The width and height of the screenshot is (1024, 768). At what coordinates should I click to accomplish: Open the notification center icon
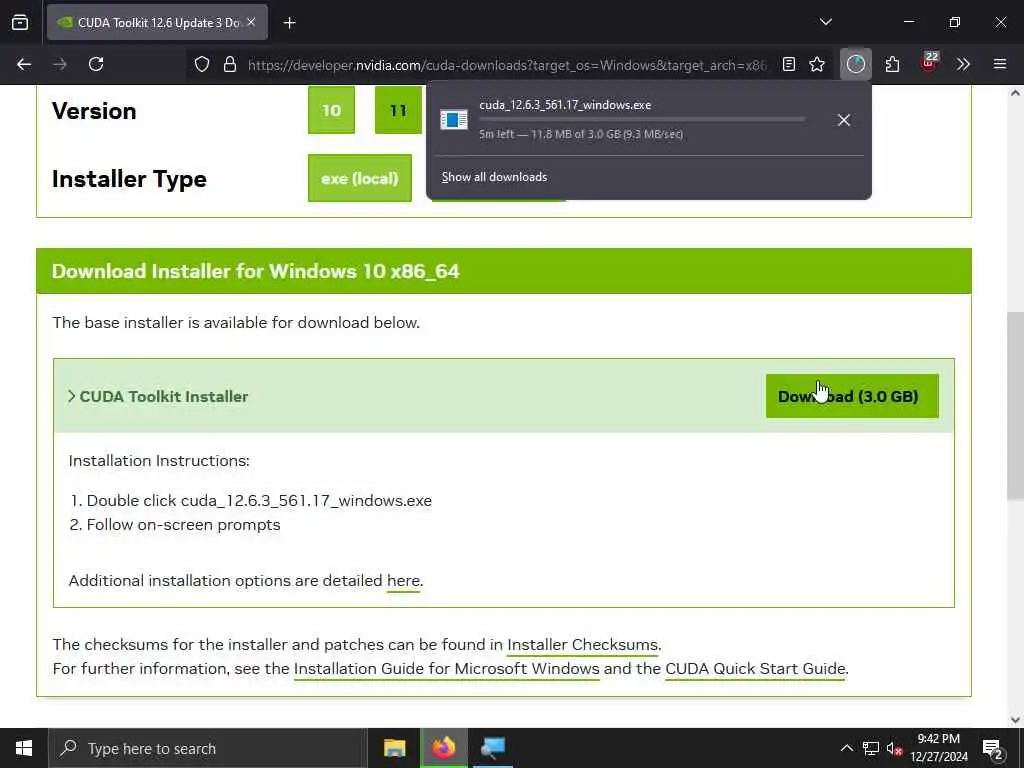click(x=993, y=748)
